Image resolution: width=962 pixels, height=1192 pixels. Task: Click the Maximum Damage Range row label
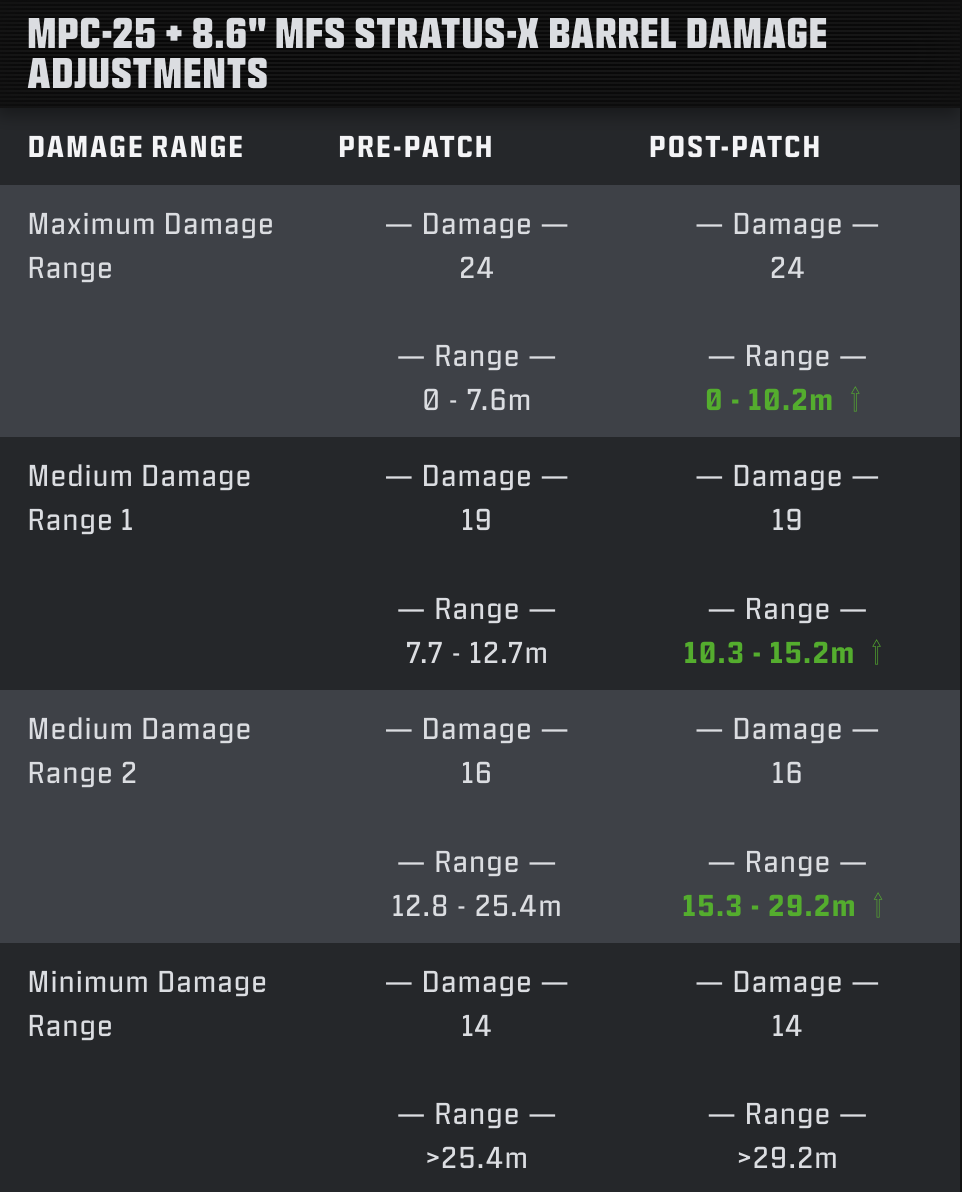coord(150,246)
